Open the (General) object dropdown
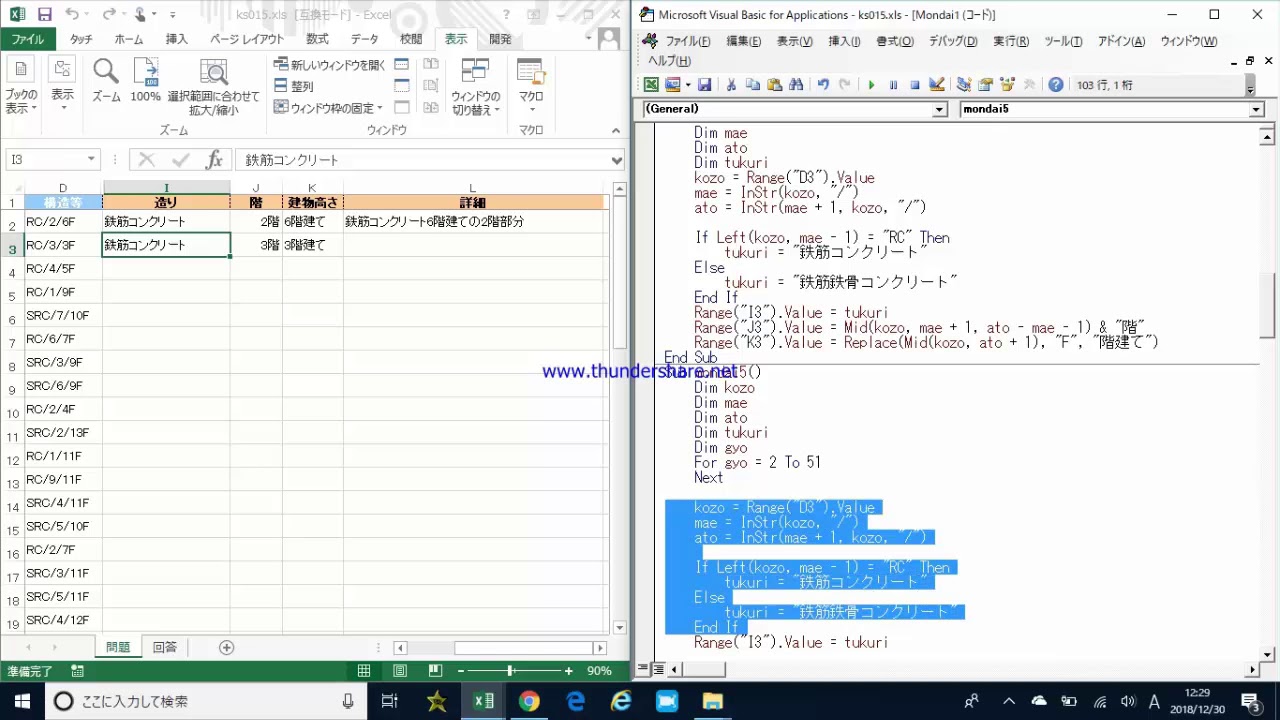The image size is (1280, 720). coord(939,109)
